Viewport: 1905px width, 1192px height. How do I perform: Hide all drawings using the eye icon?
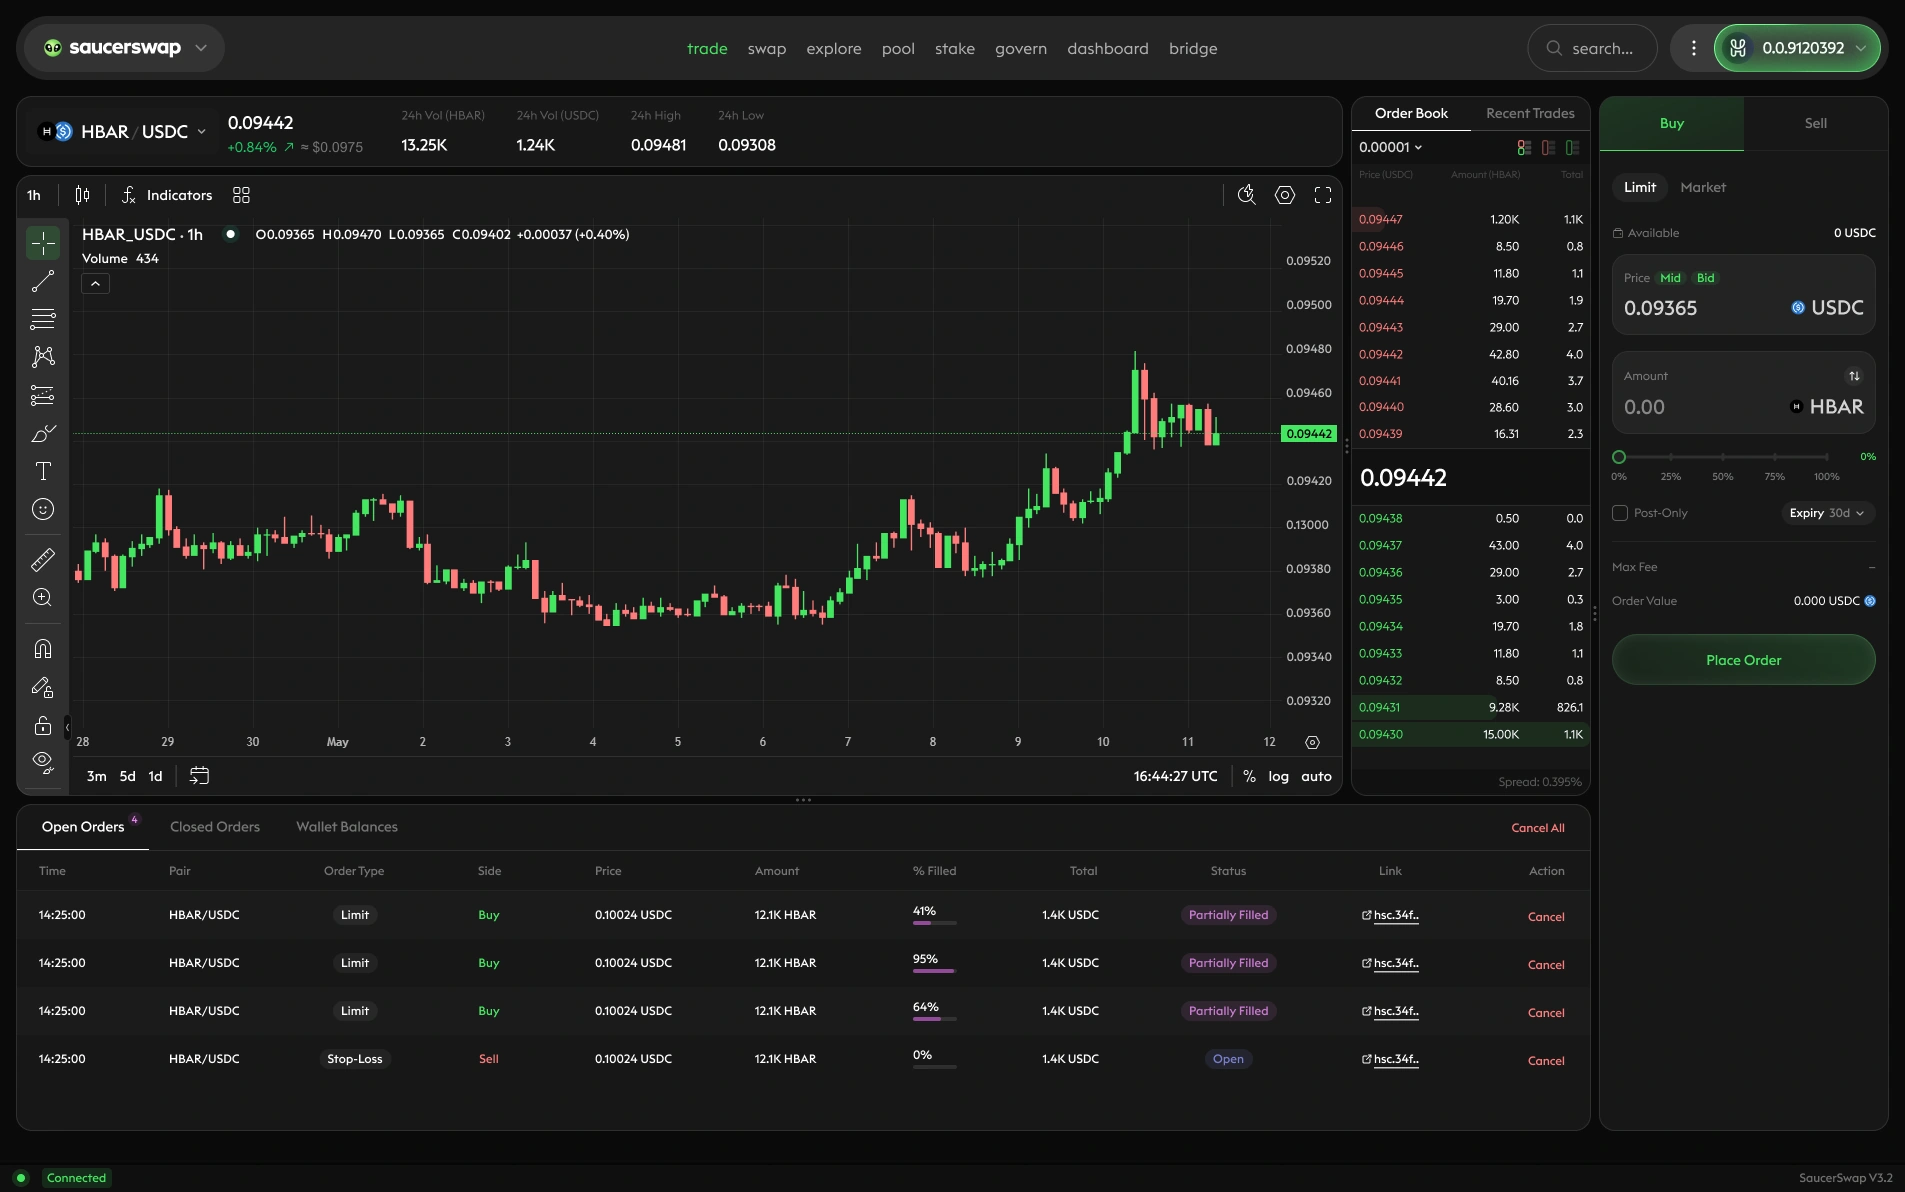click(x=43, y=763)
